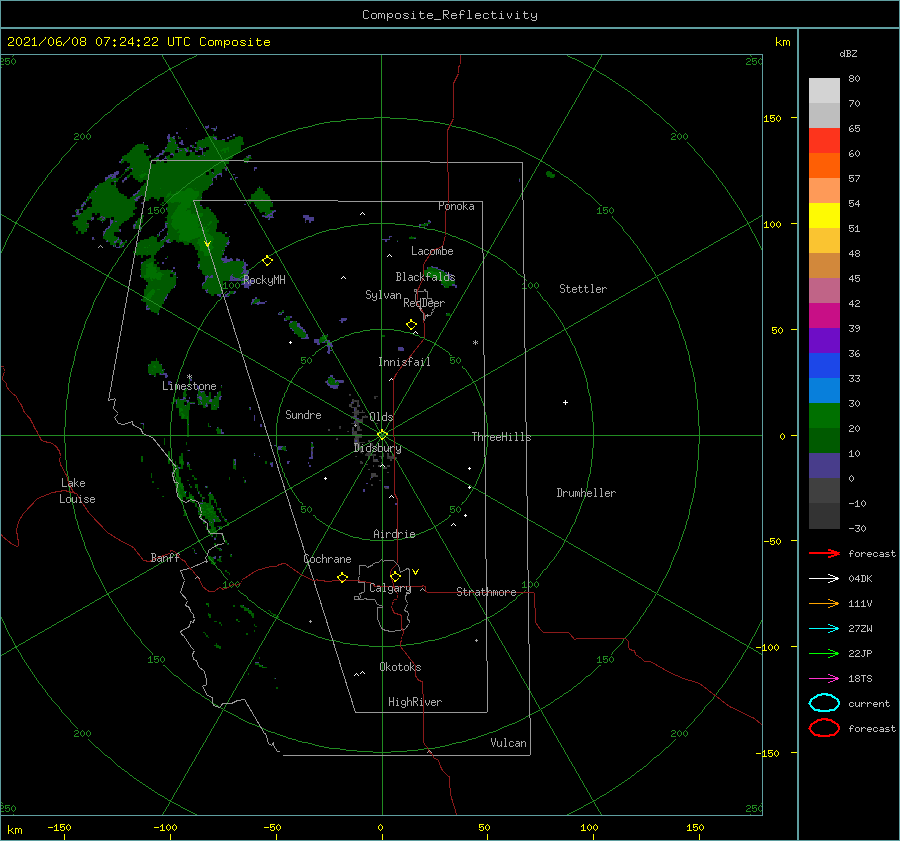
Task: Click the Olds city label
Action: click(381, 417)
